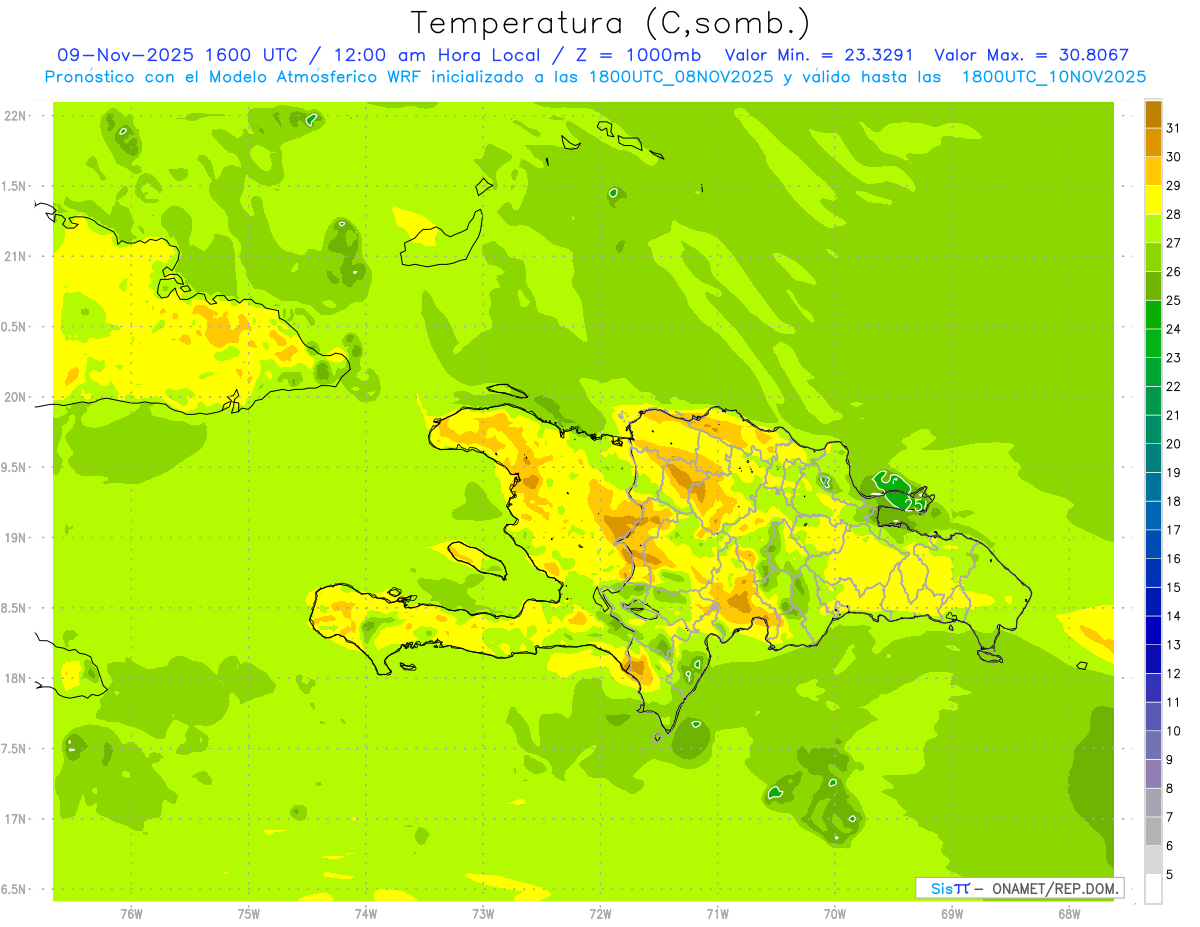The image size is (1200, 927).
Task: Click the date text '09-Nov-2025 1600 UTC'
Action: [177, 55]
